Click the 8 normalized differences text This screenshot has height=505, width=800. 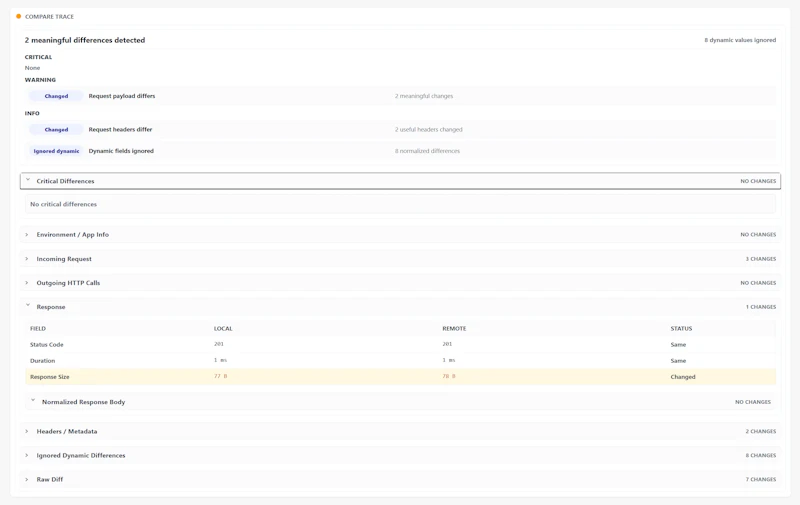(x=427, y=151)
